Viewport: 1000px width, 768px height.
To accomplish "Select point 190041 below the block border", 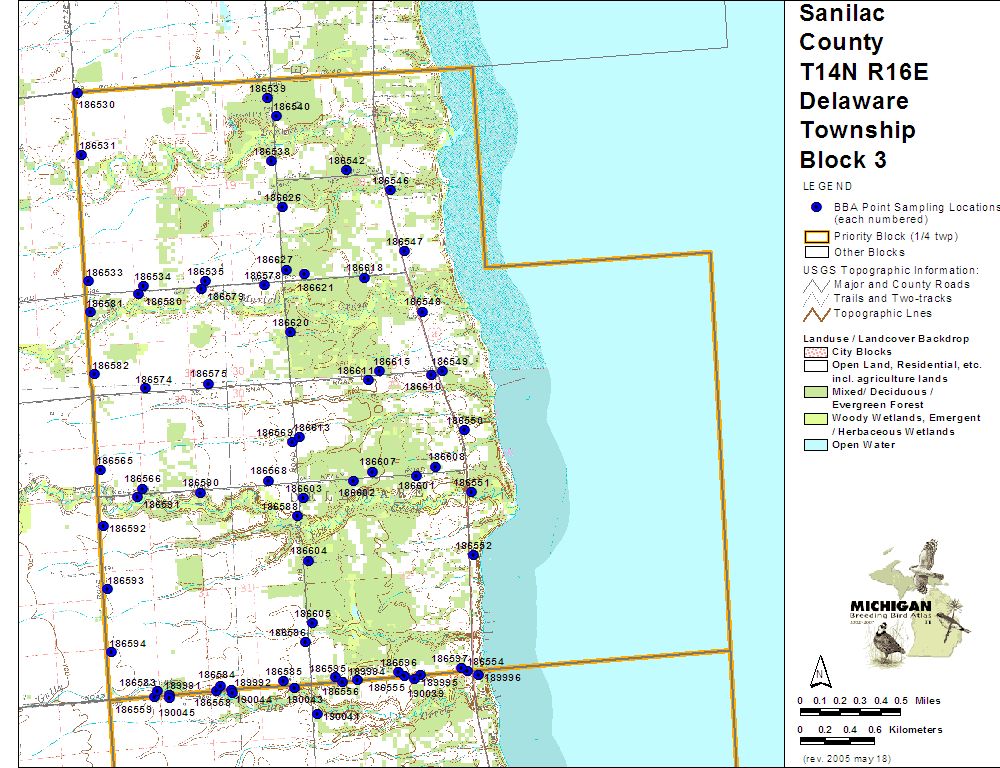I will (317, 714).
